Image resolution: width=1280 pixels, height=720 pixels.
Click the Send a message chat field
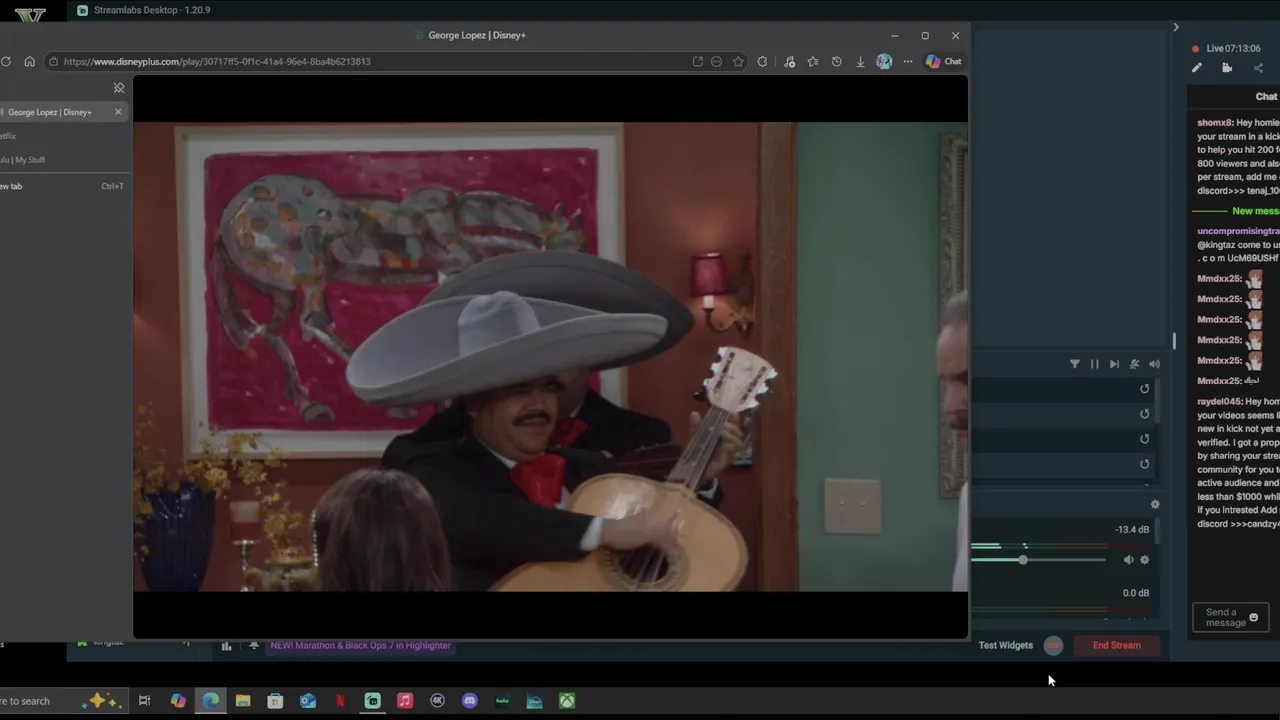point(1232,618)
